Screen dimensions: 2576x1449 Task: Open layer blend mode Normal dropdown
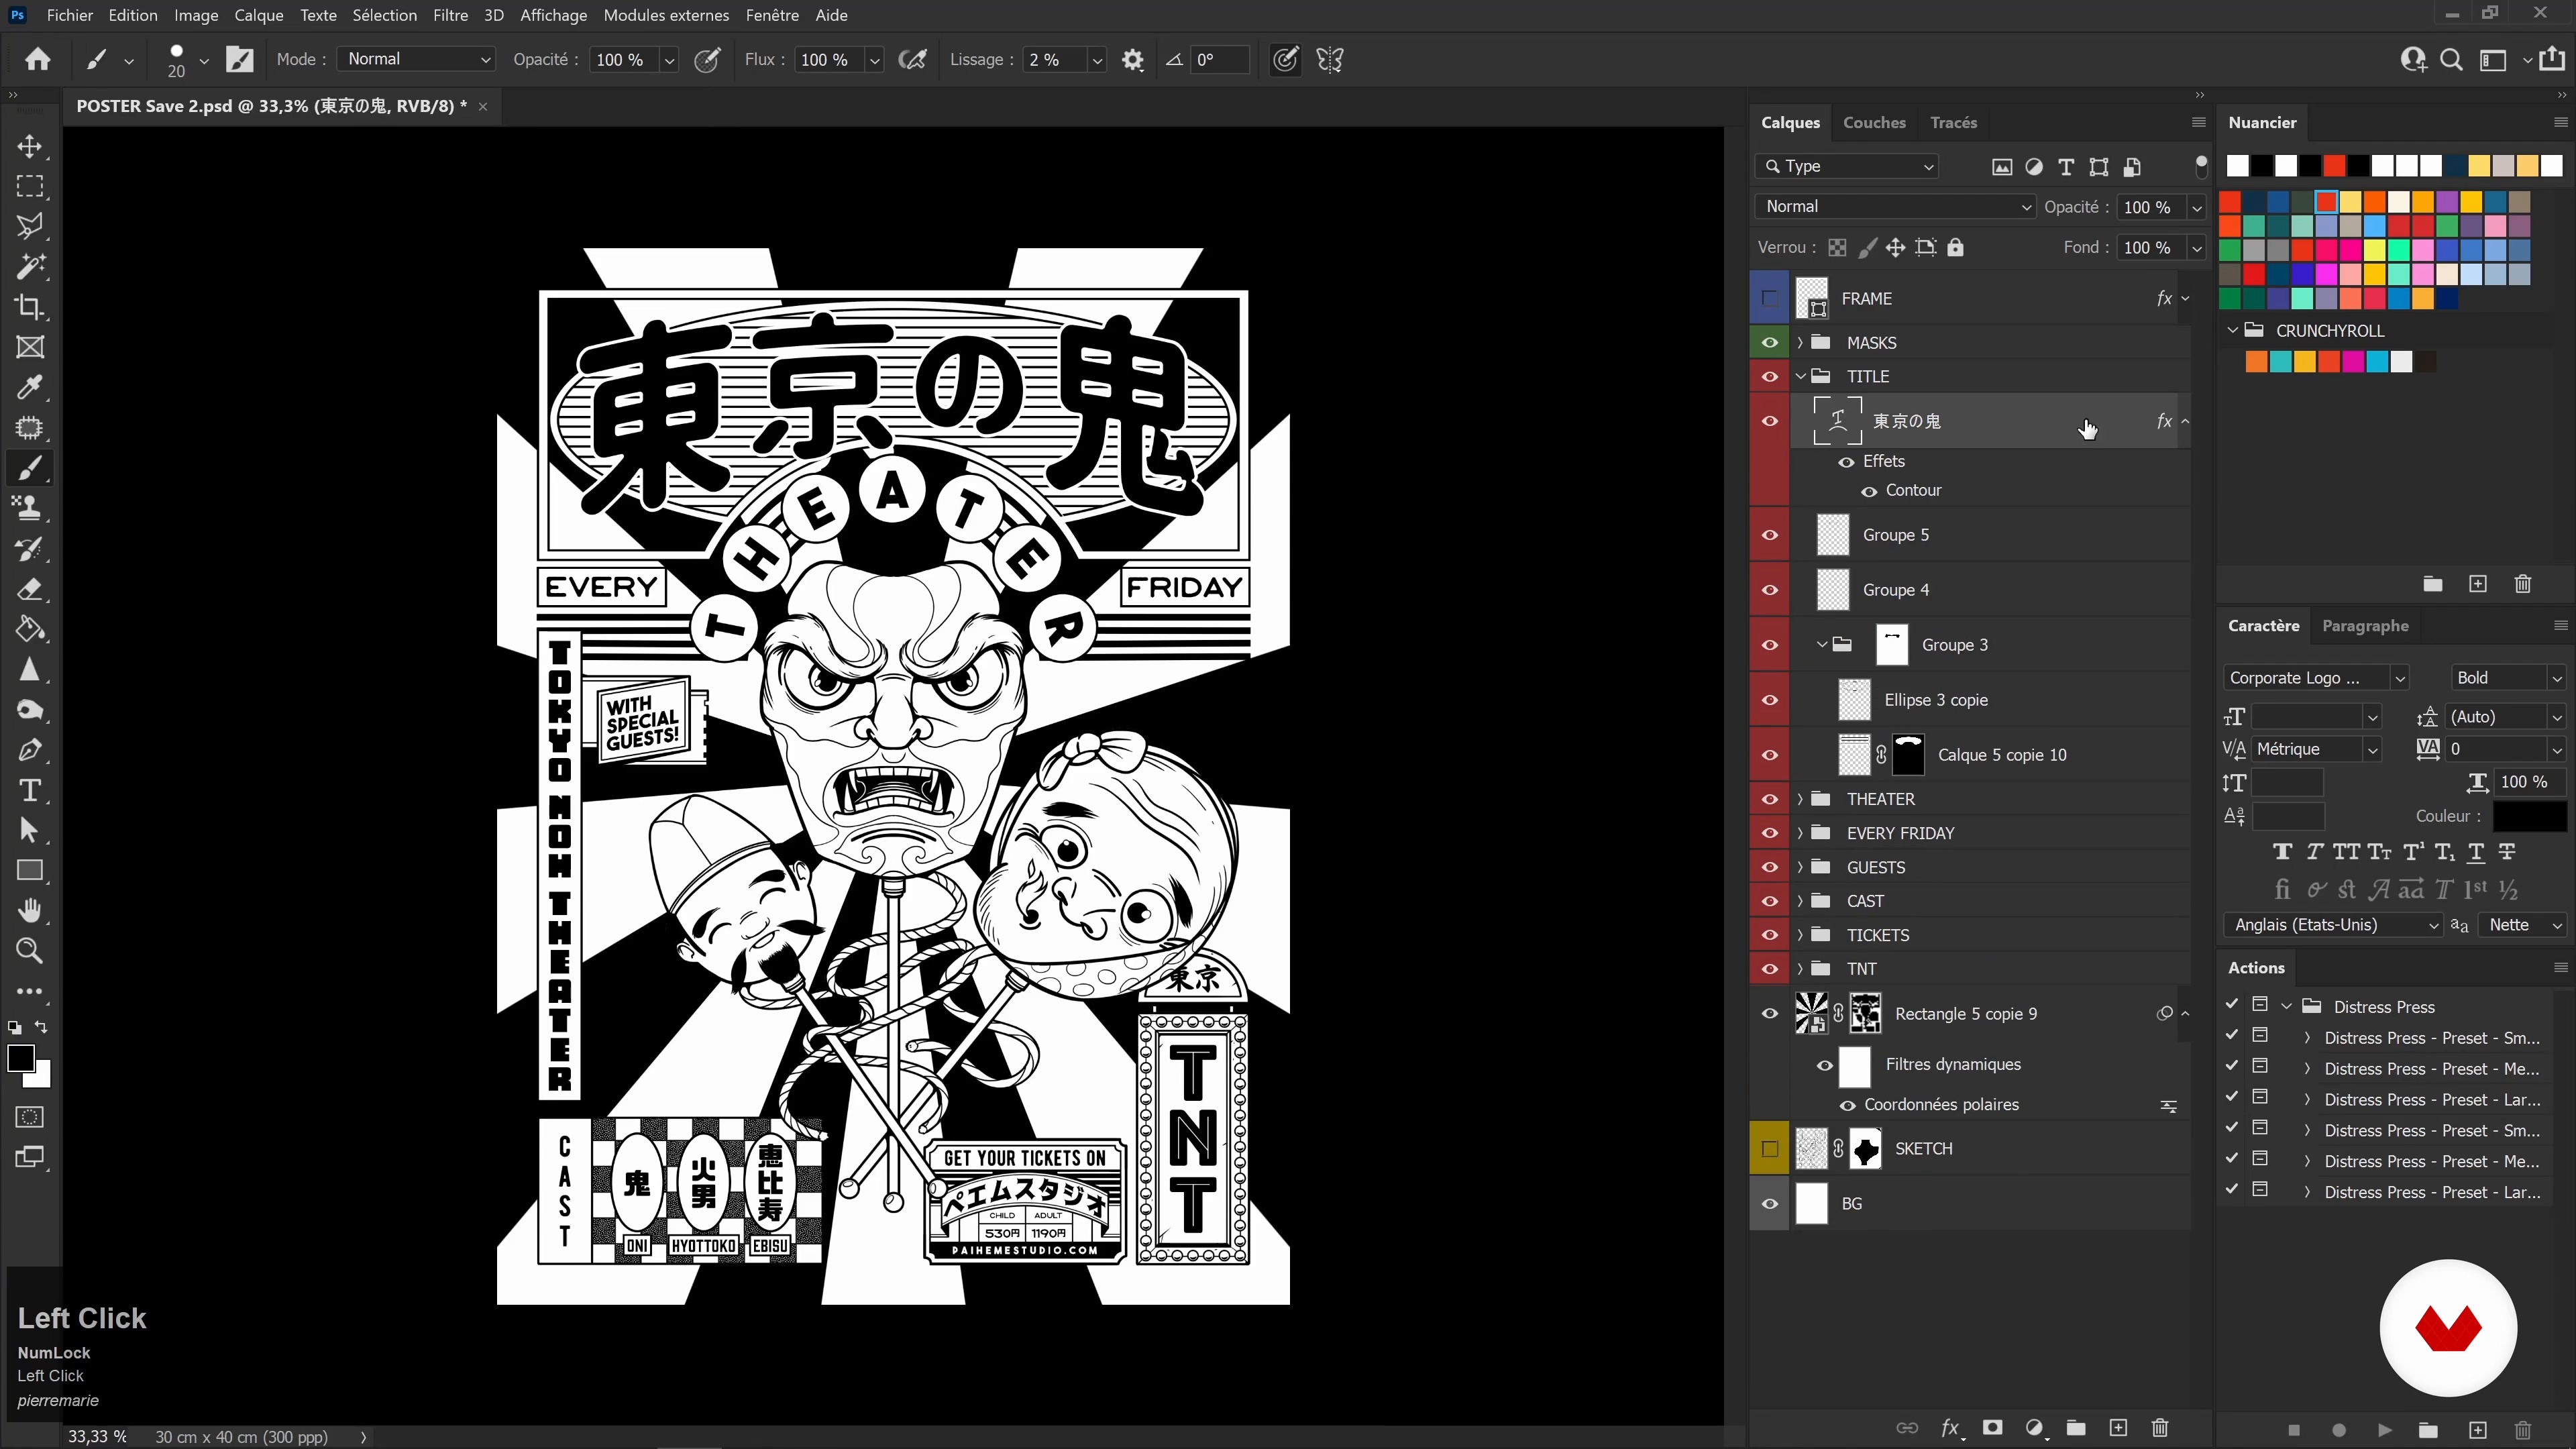tap(1894, 206)
